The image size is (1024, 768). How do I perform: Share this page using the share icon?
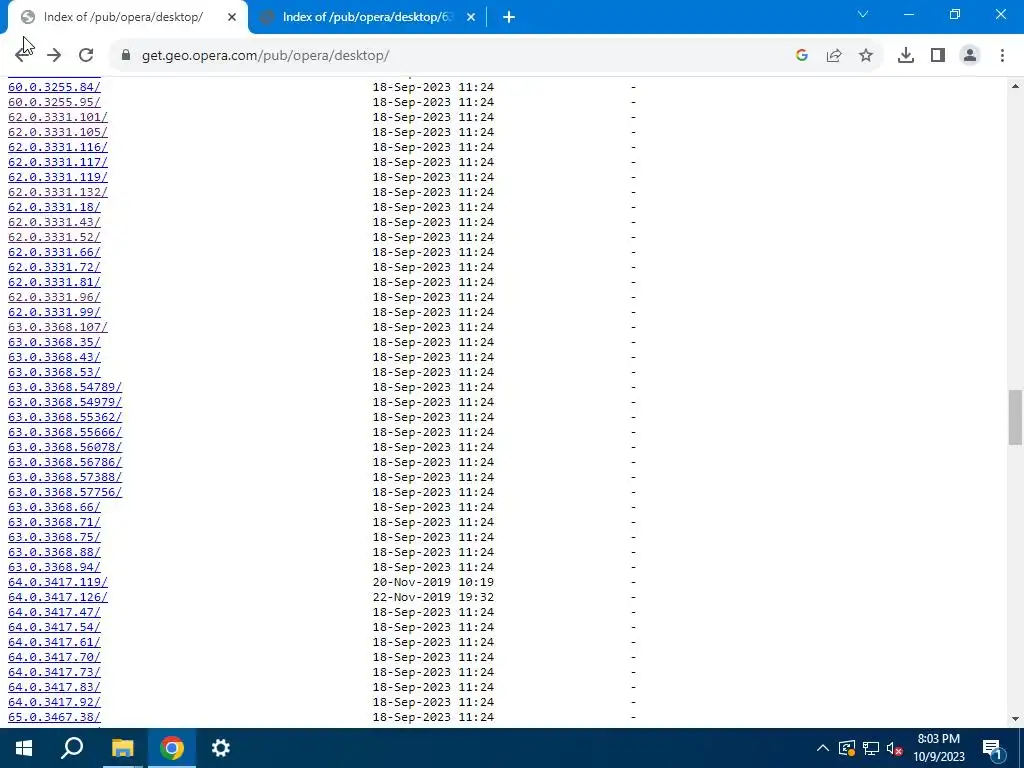(x=834, y=56)
